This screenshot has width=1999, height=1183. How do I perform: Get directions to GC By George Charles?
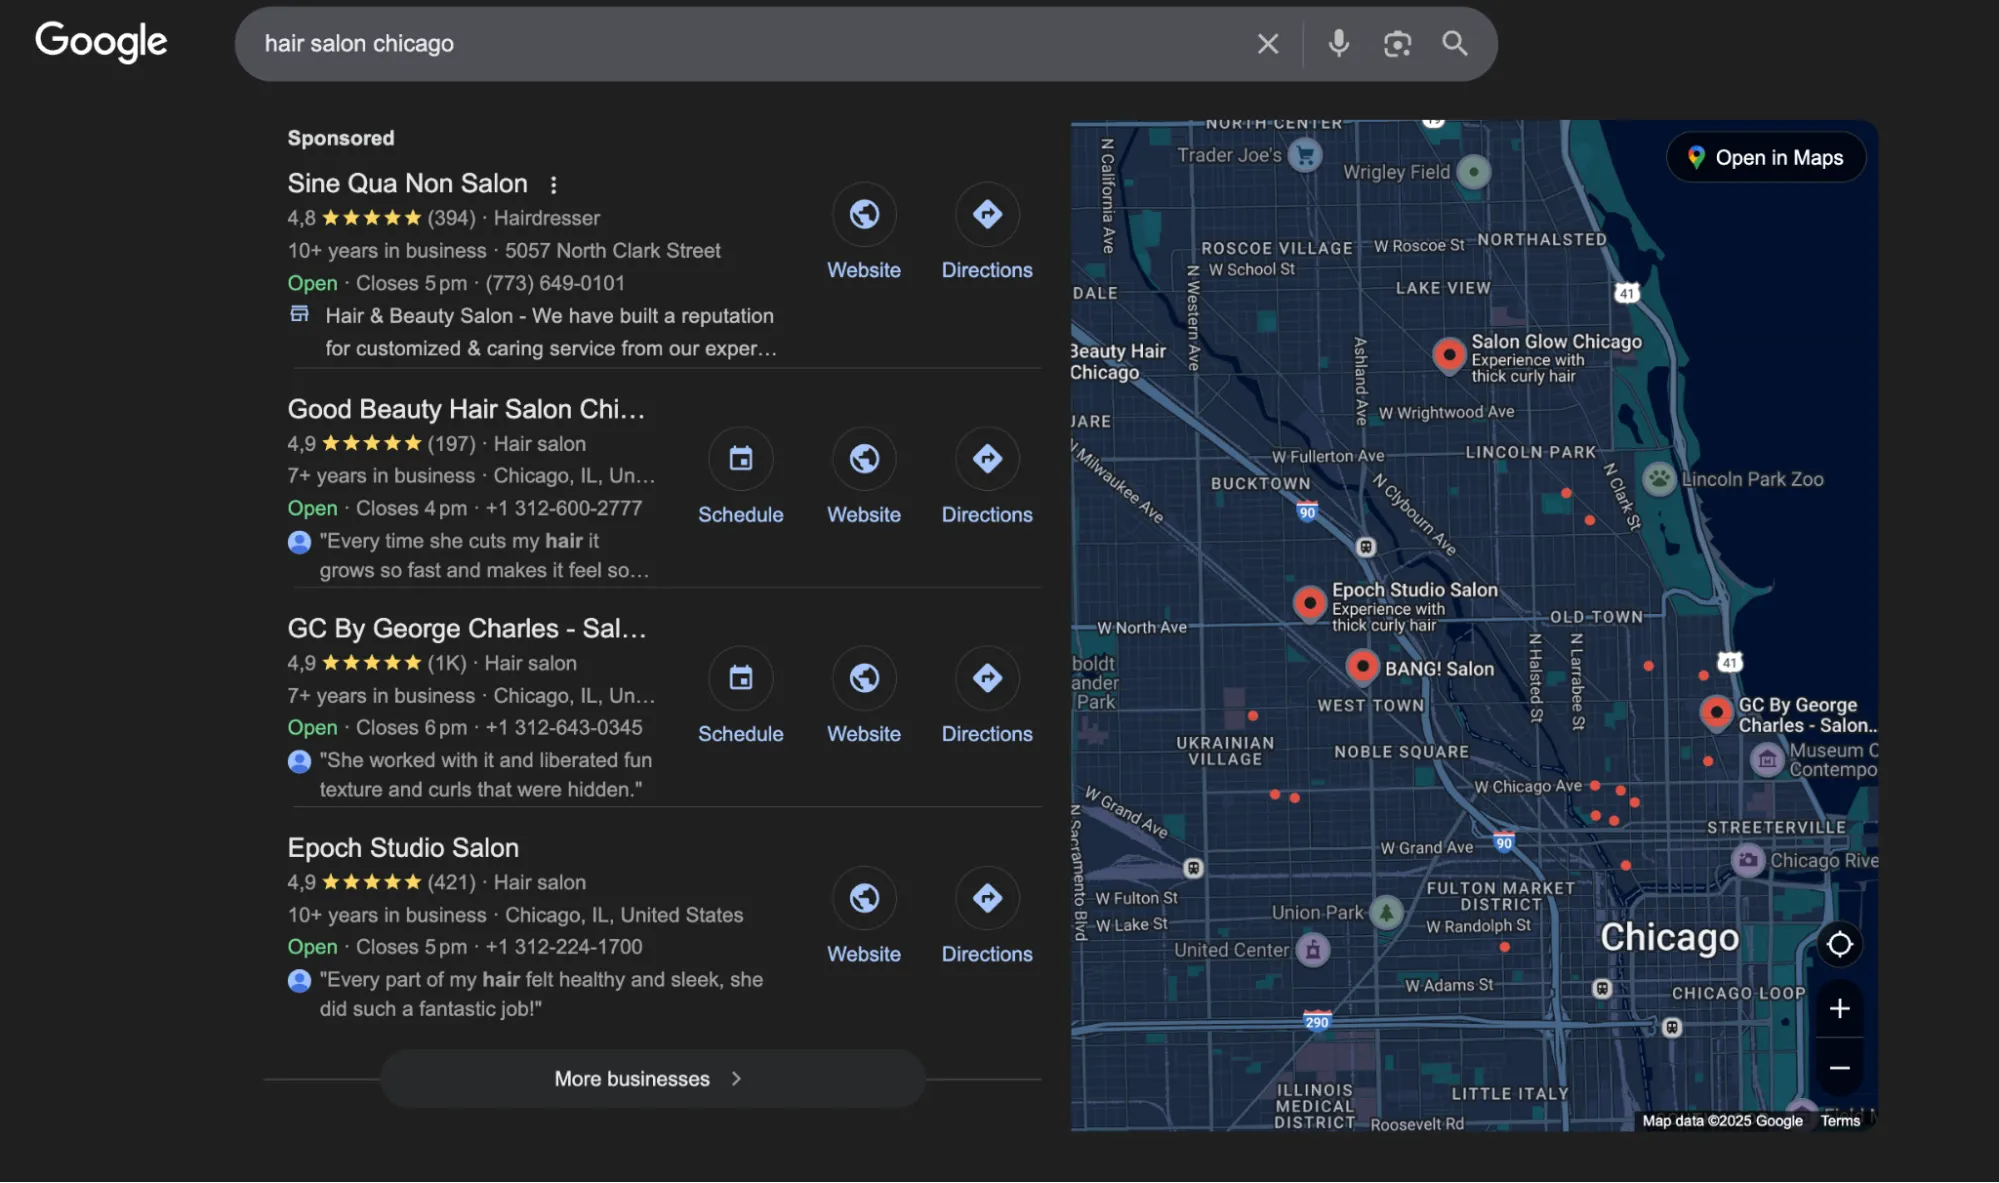coord(987,678)
